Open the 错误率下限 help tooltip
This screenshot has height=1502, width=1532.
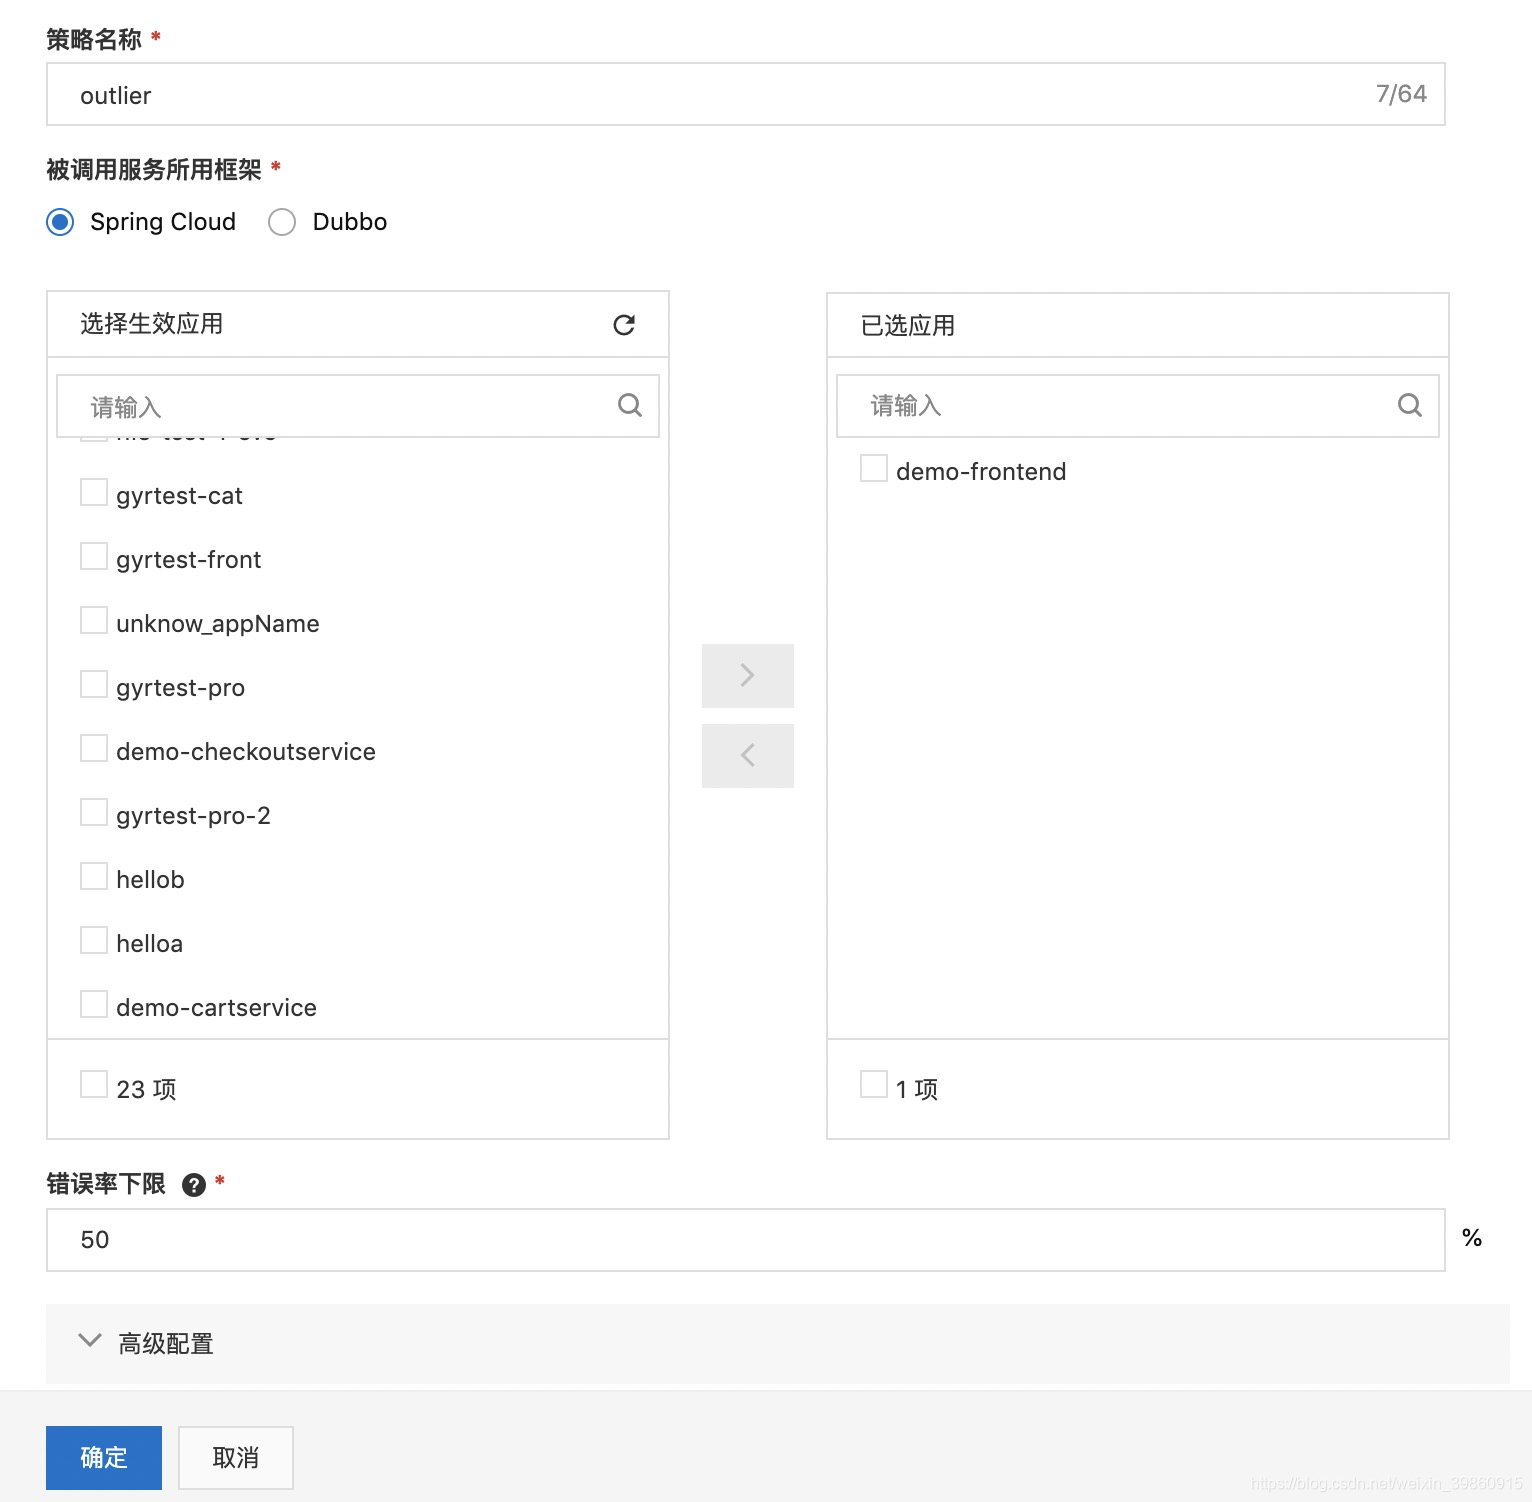point(193,1184)
